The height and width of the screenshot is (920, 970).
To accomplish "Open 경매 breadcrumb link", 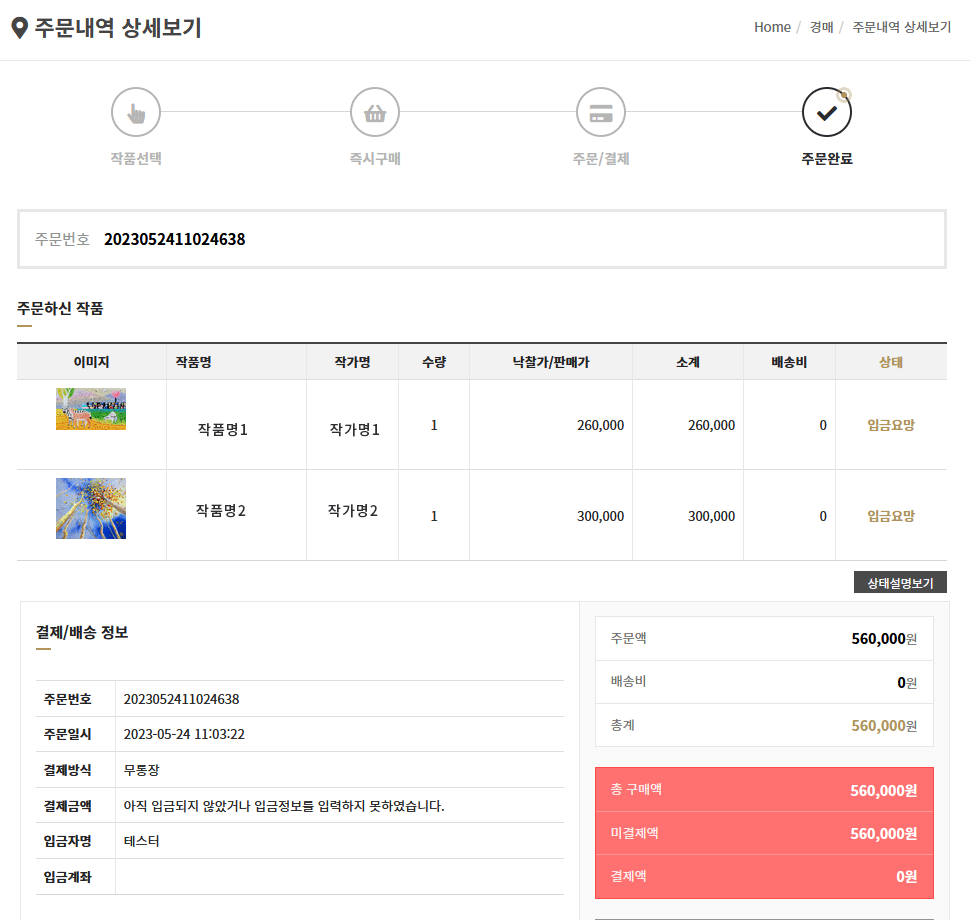I will click(822, 27).
